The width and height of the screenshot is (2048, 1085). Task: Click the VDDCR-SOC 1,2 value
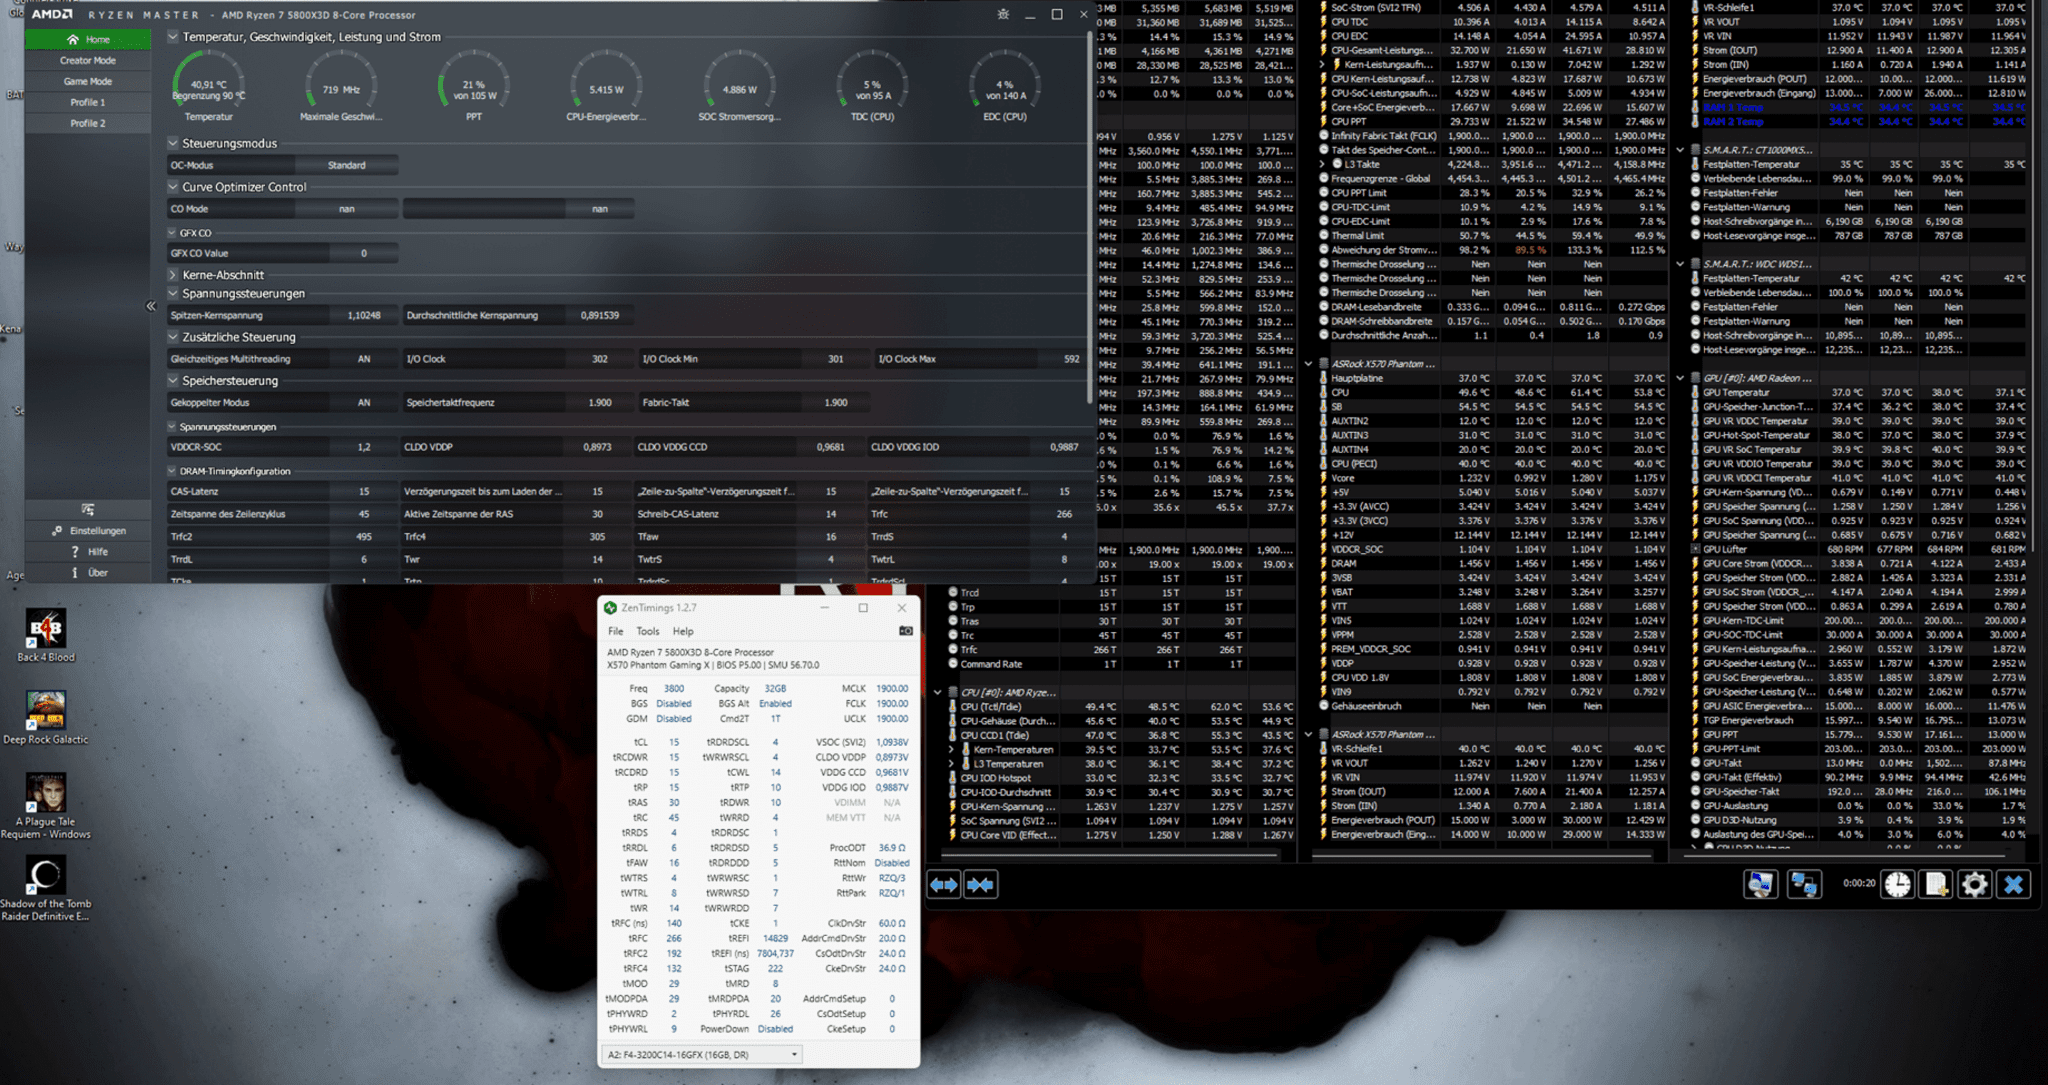coord(364,447)
